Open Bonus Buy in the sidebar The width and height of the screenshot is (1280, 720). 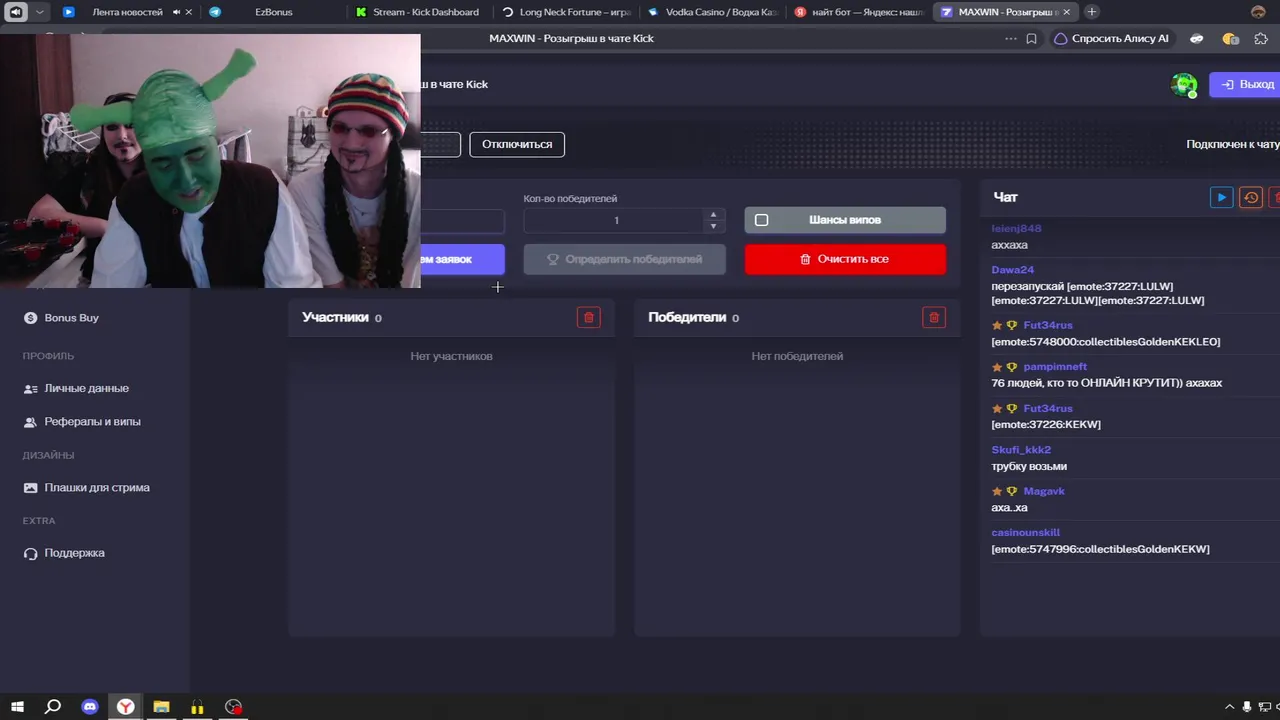72,318
